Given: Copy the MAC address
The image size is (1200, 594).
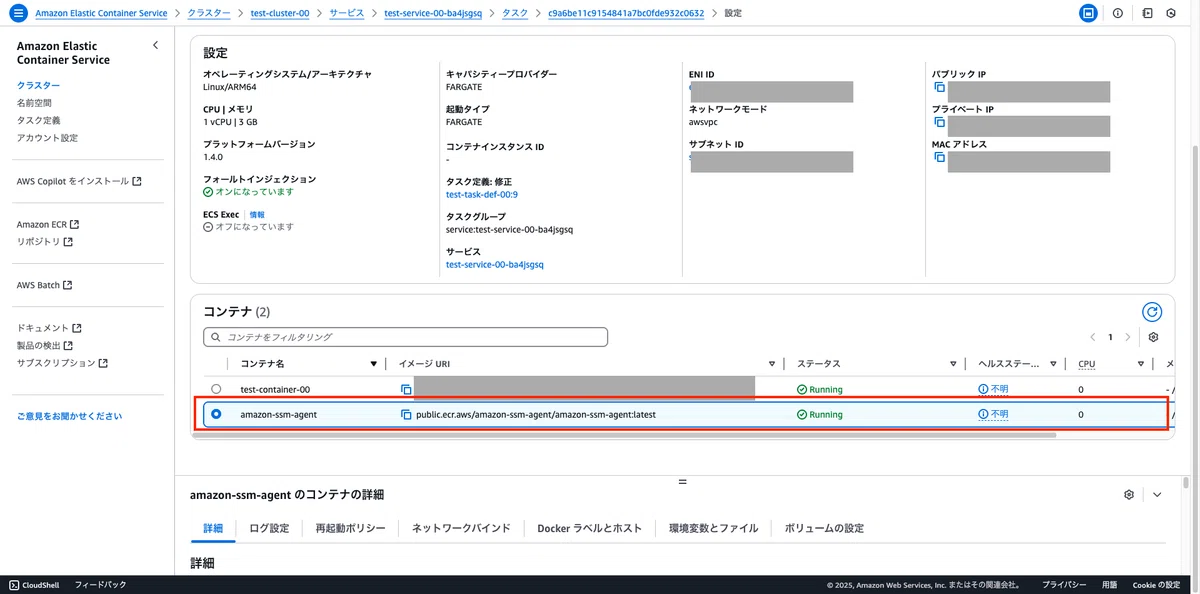Looking at the screenshot, I should pos(939,157).
